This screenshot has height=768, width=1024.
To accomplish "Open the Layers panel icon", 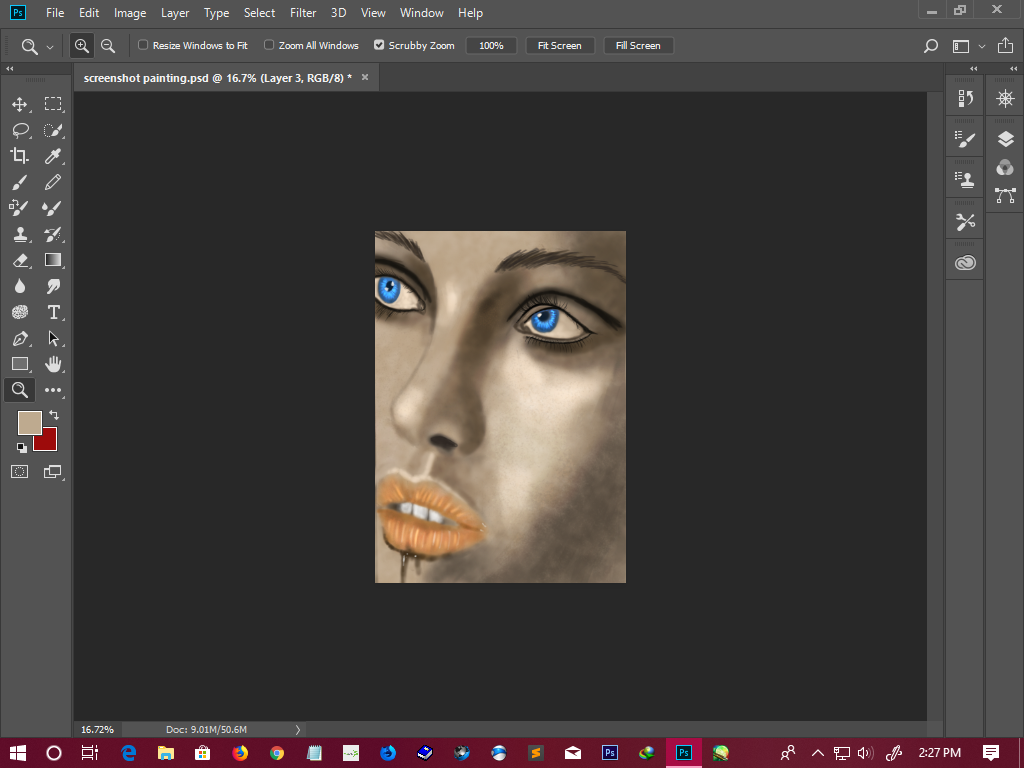I will pyautogui.click(x=1005, y=139).
